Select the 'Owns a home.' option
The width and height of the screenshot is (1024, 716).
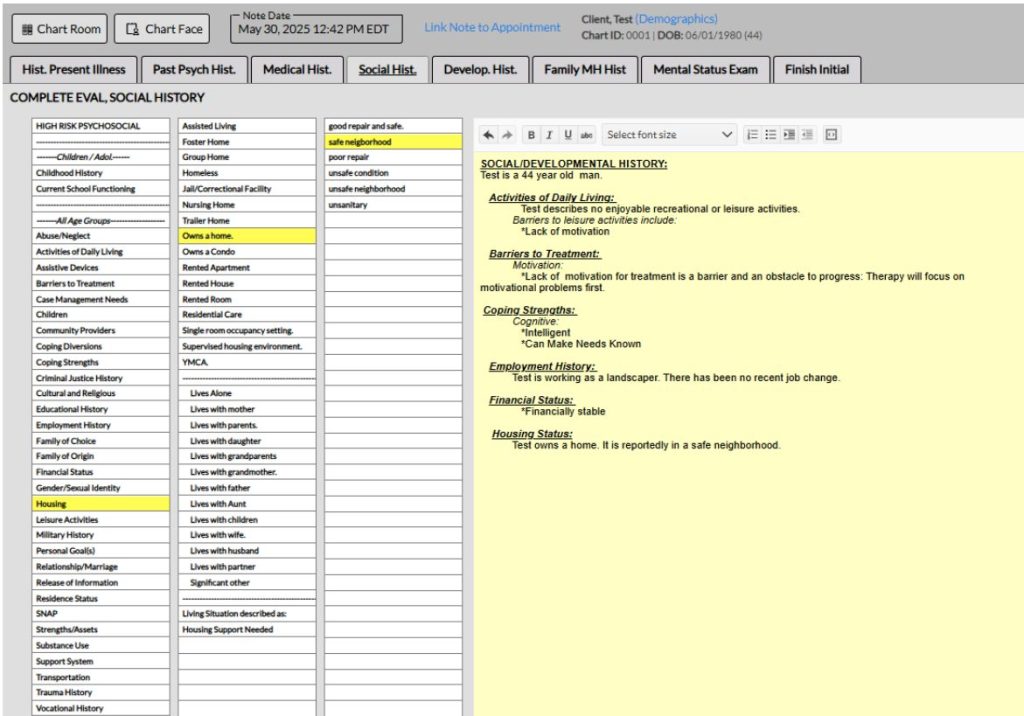click(245, 236)
